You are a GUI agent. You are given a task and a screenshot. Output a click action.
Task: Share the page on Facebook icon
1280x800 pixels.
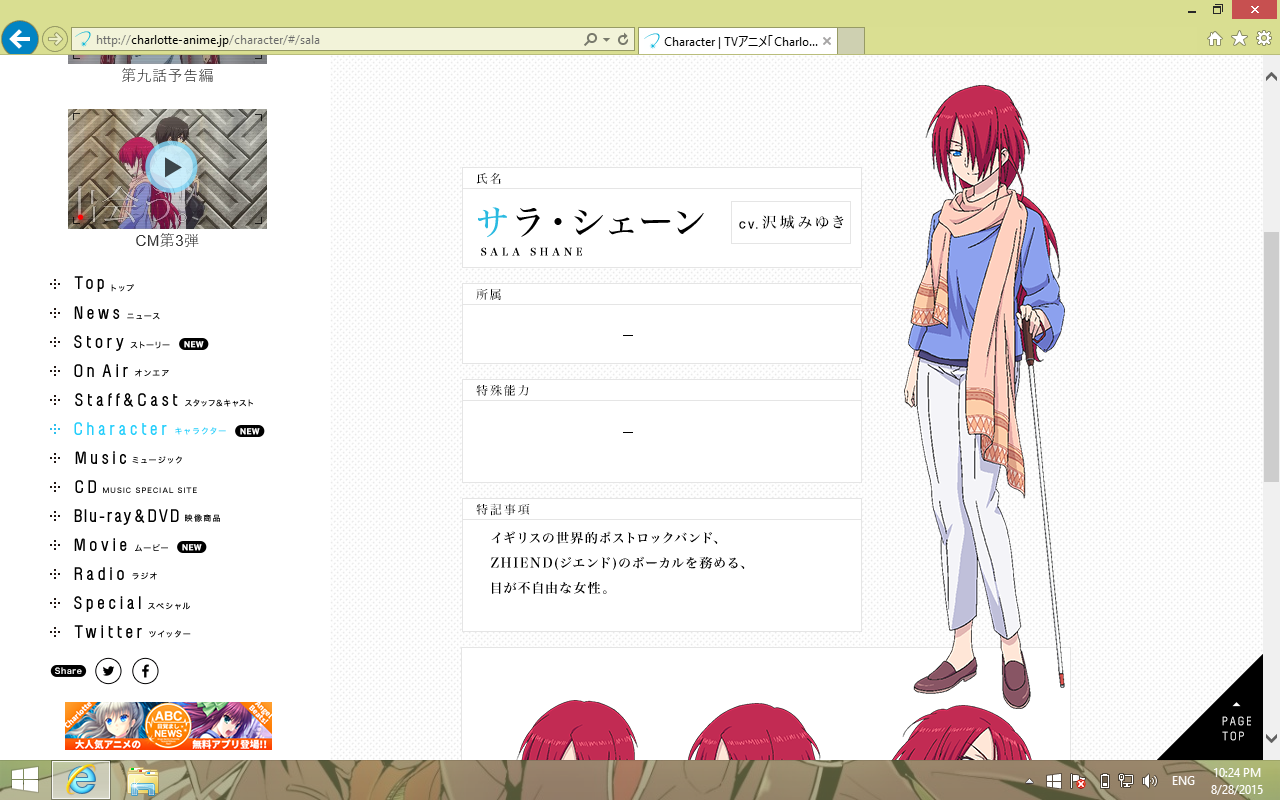(145, 671)
